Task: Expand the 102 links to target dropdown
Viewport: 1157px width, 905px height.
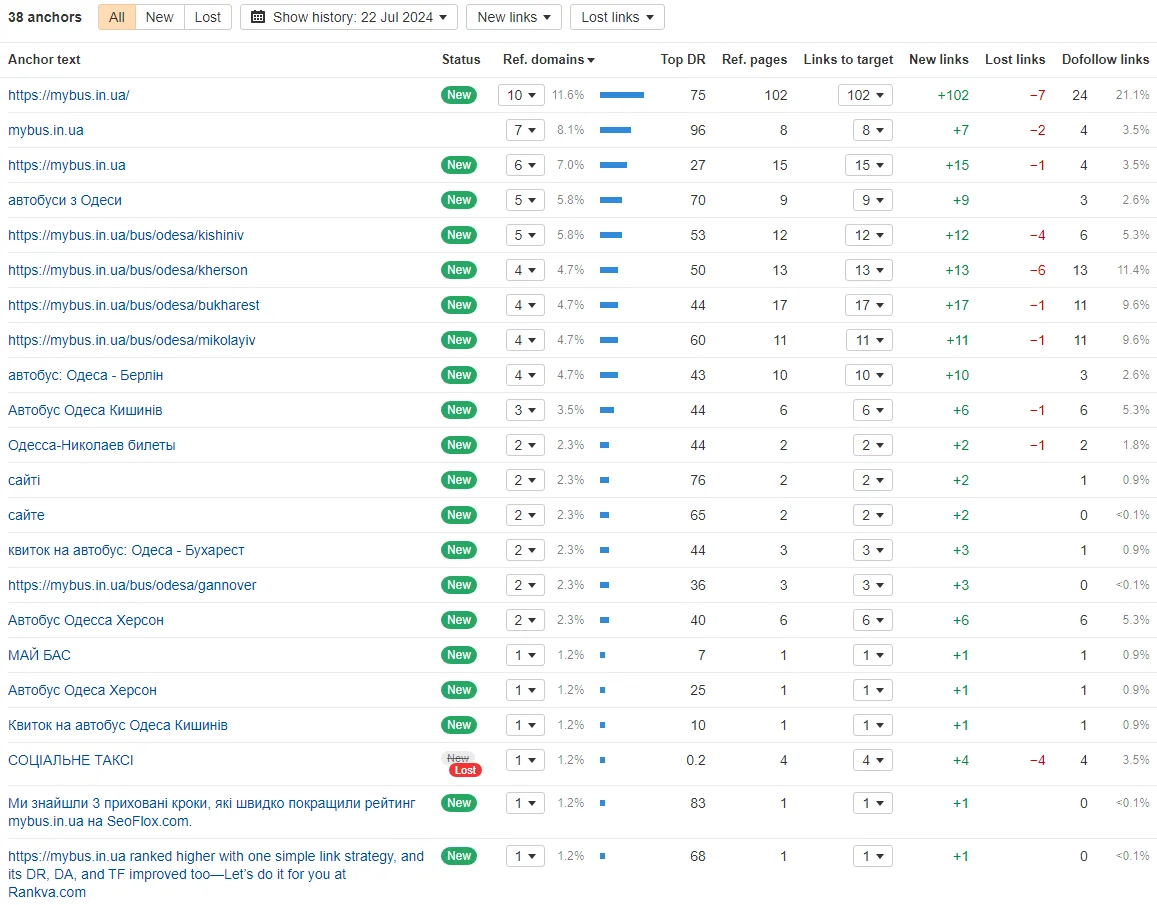Action: point(865,95)
